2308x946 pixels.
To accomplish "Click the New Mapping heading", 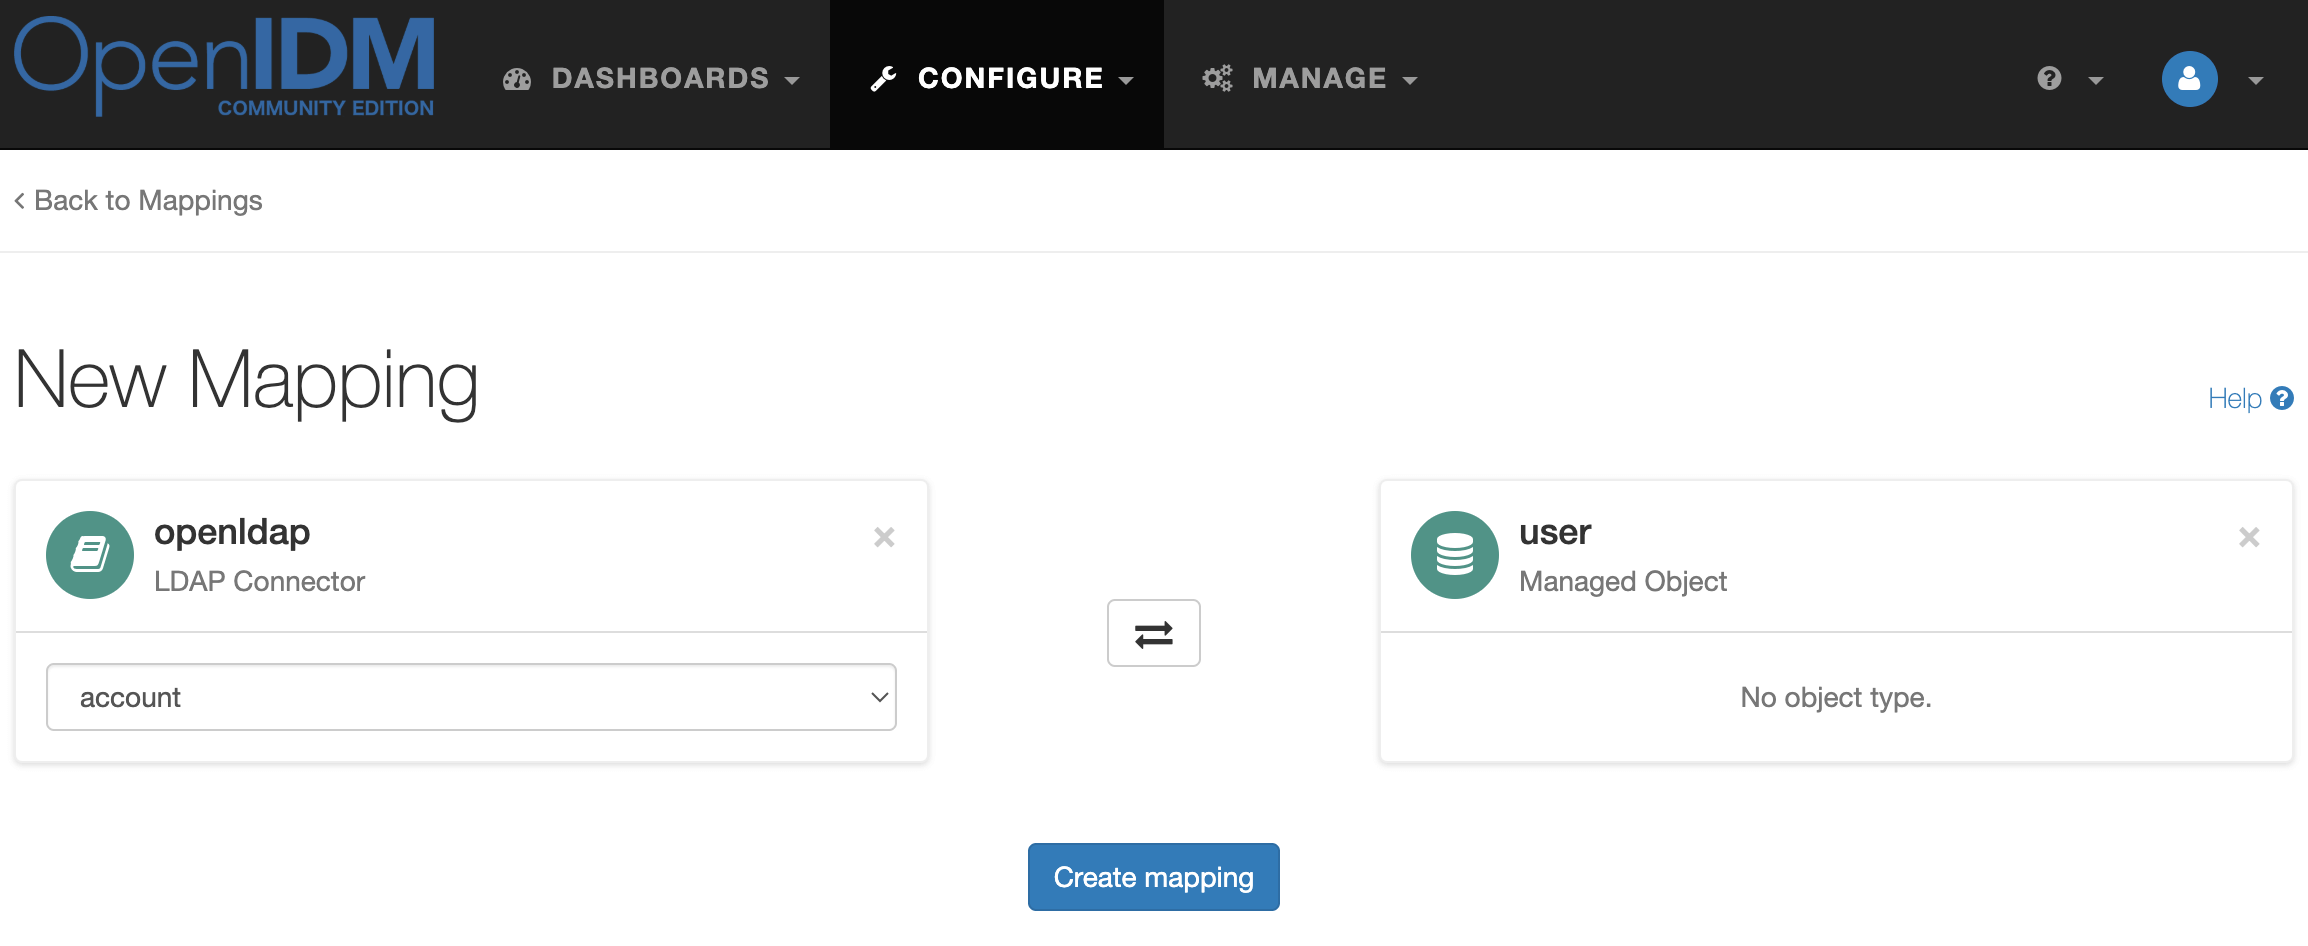I will [x=246, y=381].
